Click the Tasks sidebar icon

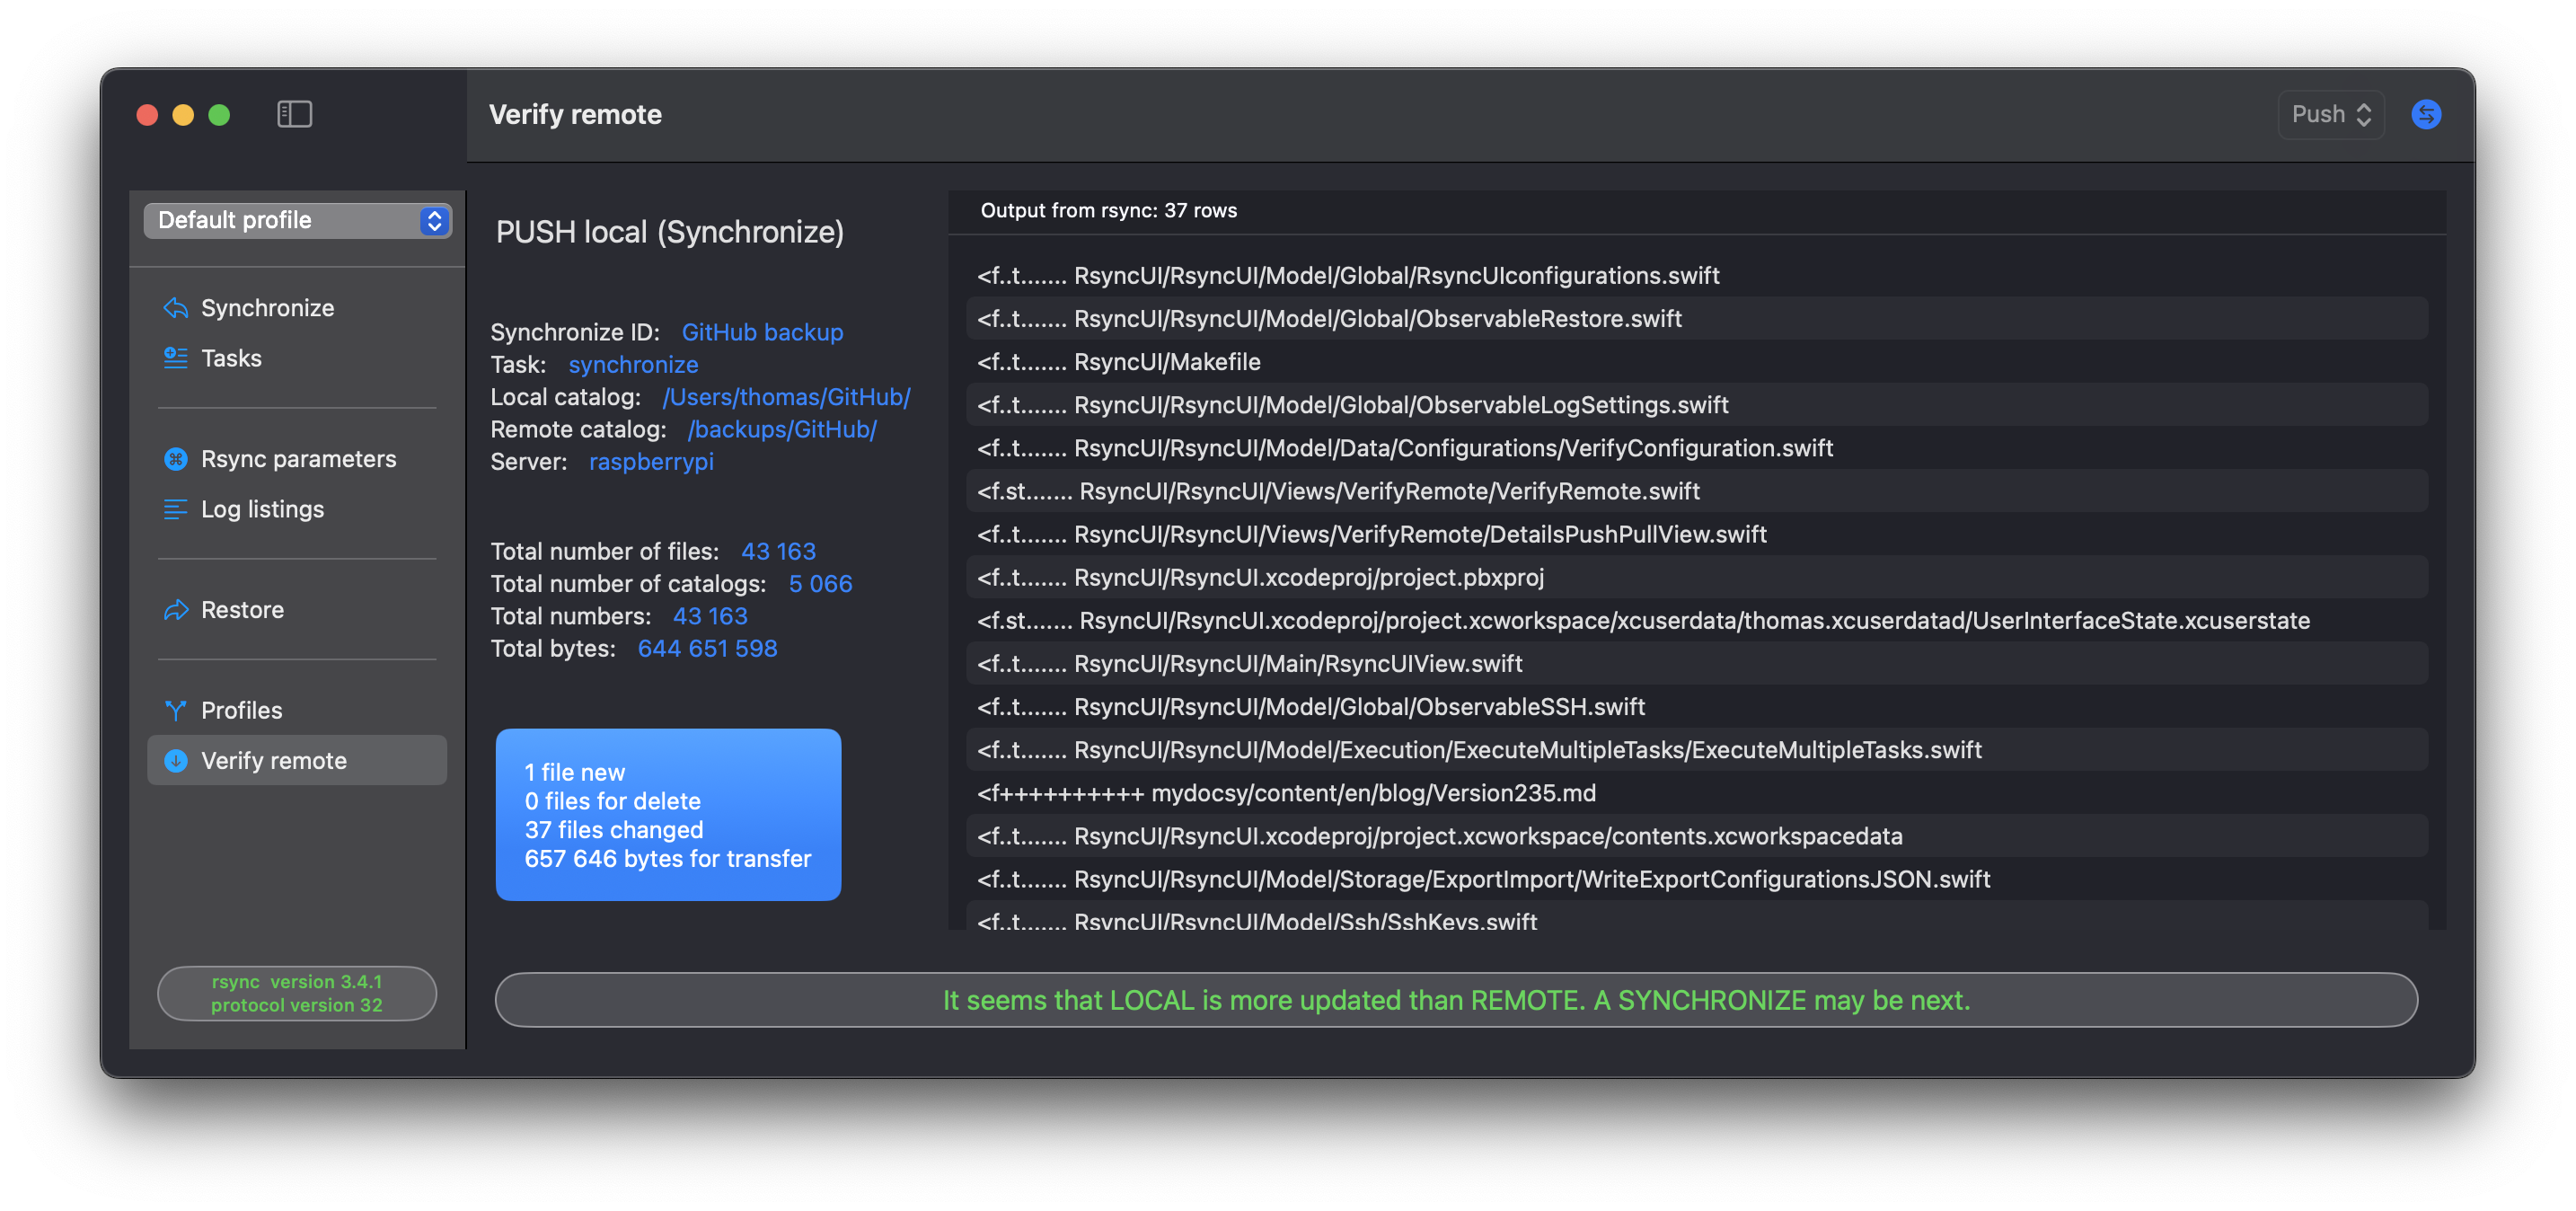[176, 358]
